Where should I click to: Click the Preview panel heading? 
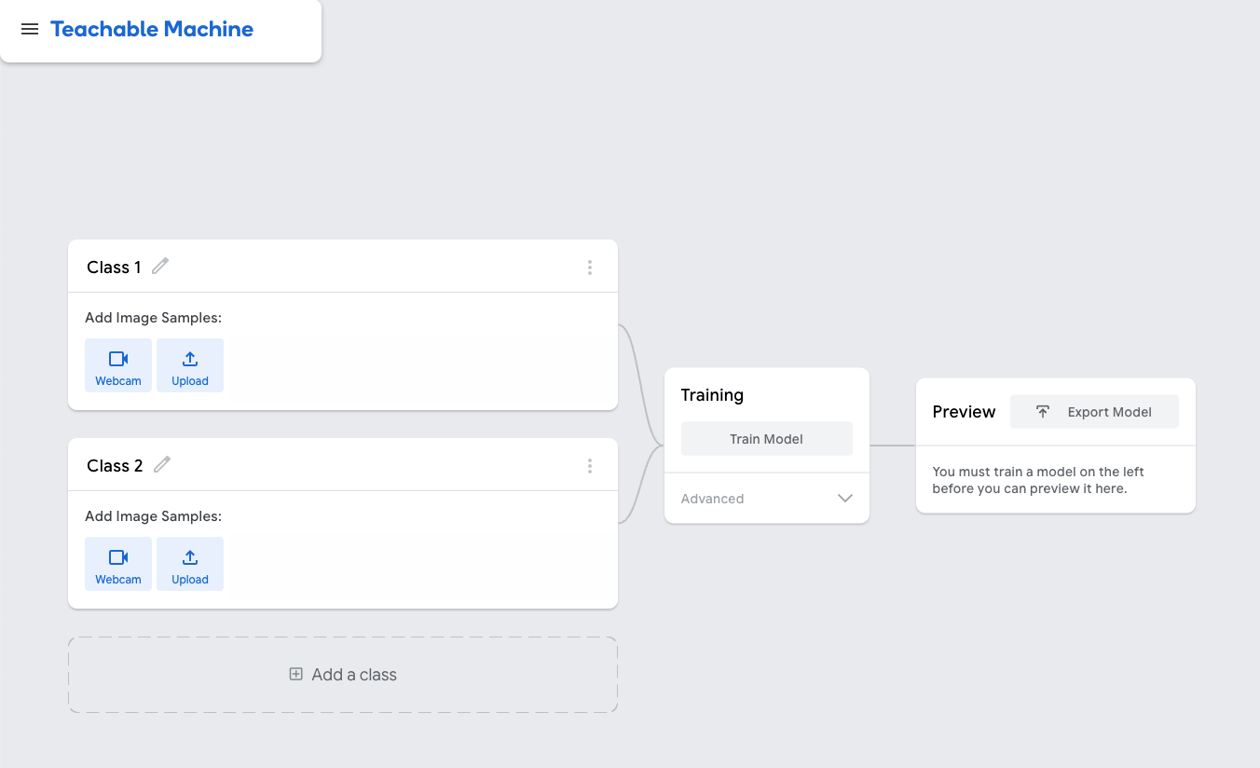click(964, 412)
